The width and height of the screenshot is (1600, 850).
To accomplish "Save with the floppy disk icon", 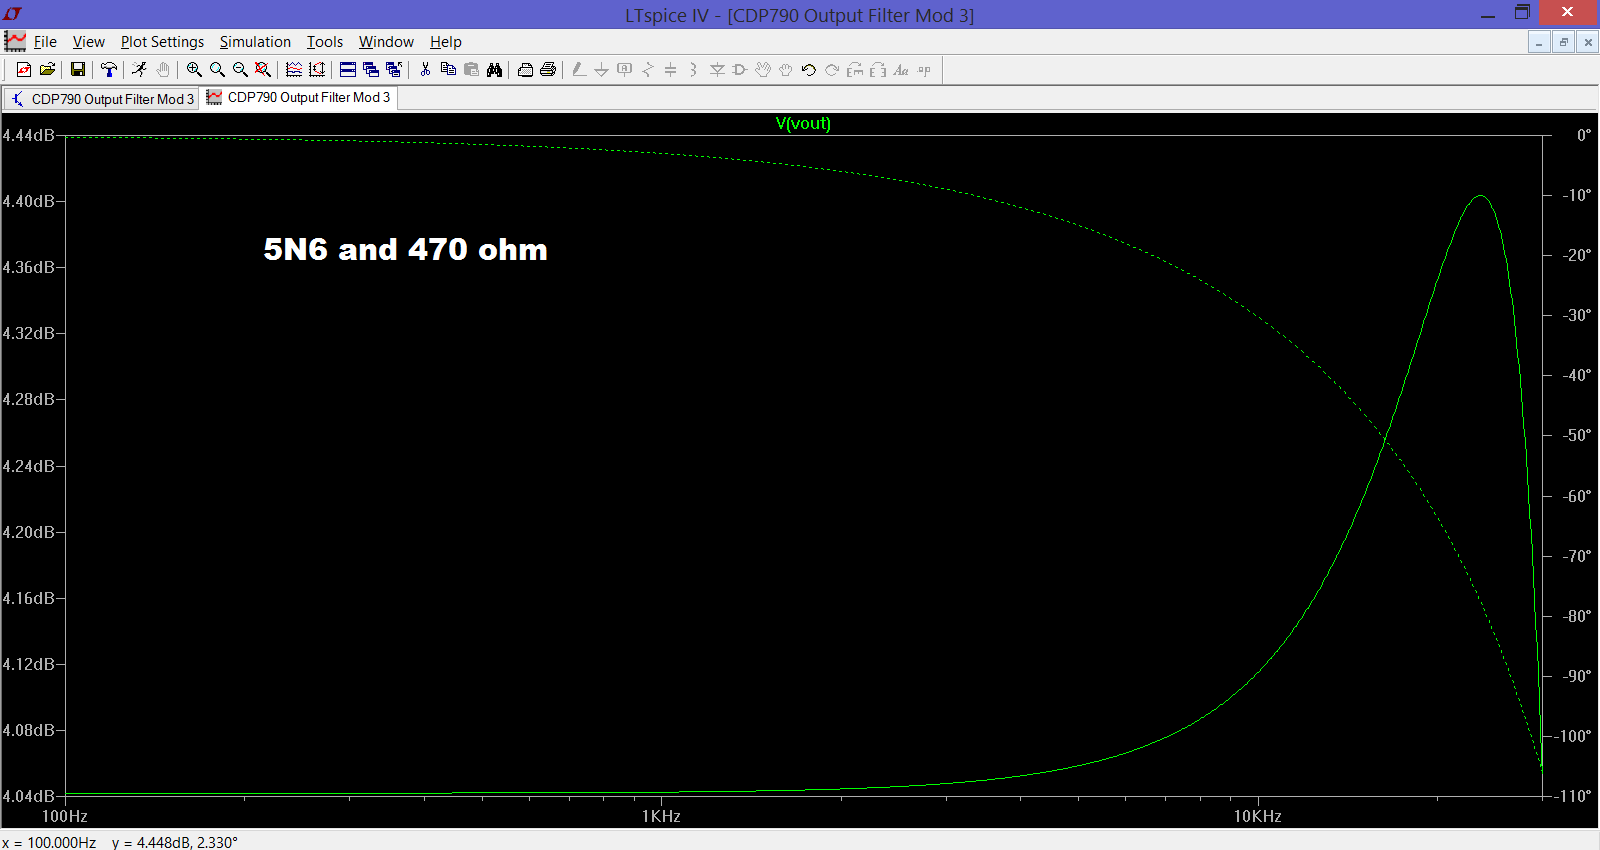I will pos(77,69).
